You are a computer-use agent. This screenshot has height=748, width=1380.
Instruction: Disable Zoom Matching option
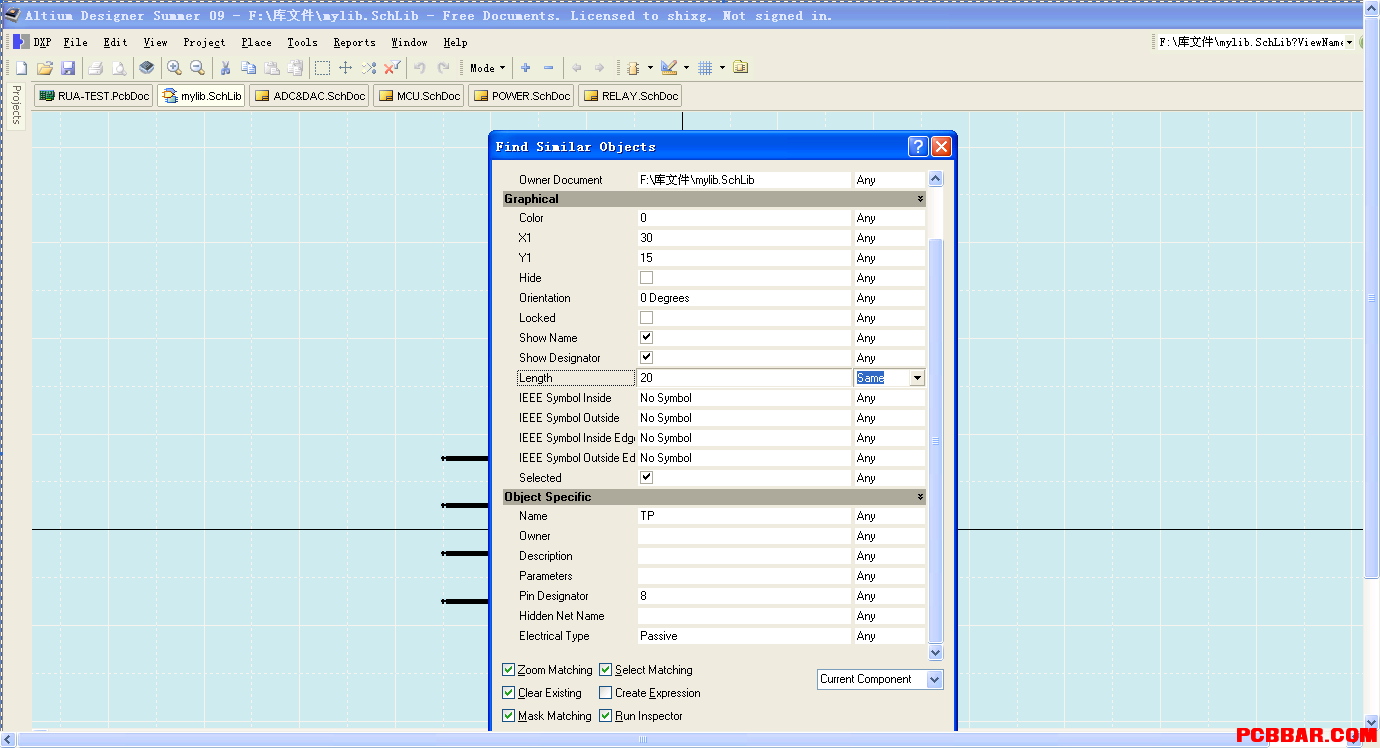tap(509, 670)
